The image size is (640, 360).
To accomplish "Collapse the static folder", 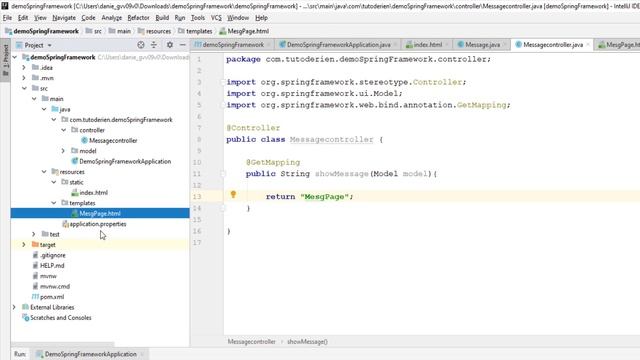I will (x=54, y=182).
